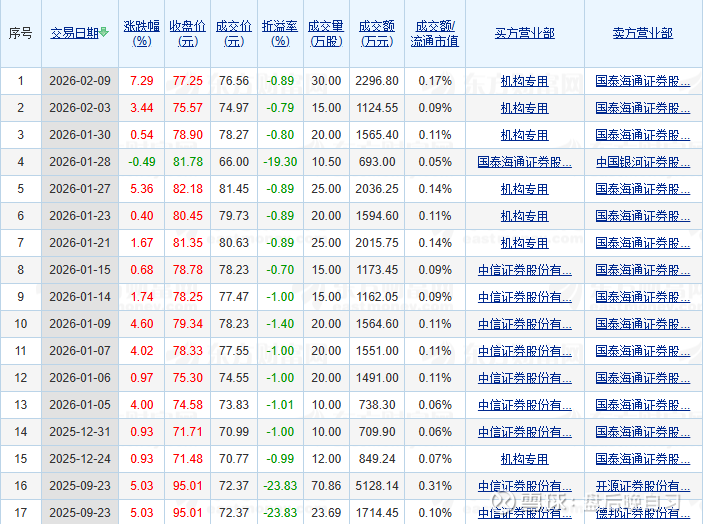The height and width of the screenshot is (524, 703).
Task: Click the 序号 header cell
Action: click(x=21, y=33)
